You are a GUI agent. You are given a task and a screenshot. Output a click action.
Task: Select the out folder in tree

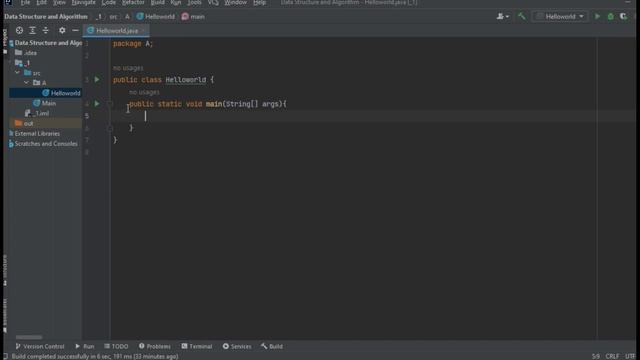(x=24, y=123)
